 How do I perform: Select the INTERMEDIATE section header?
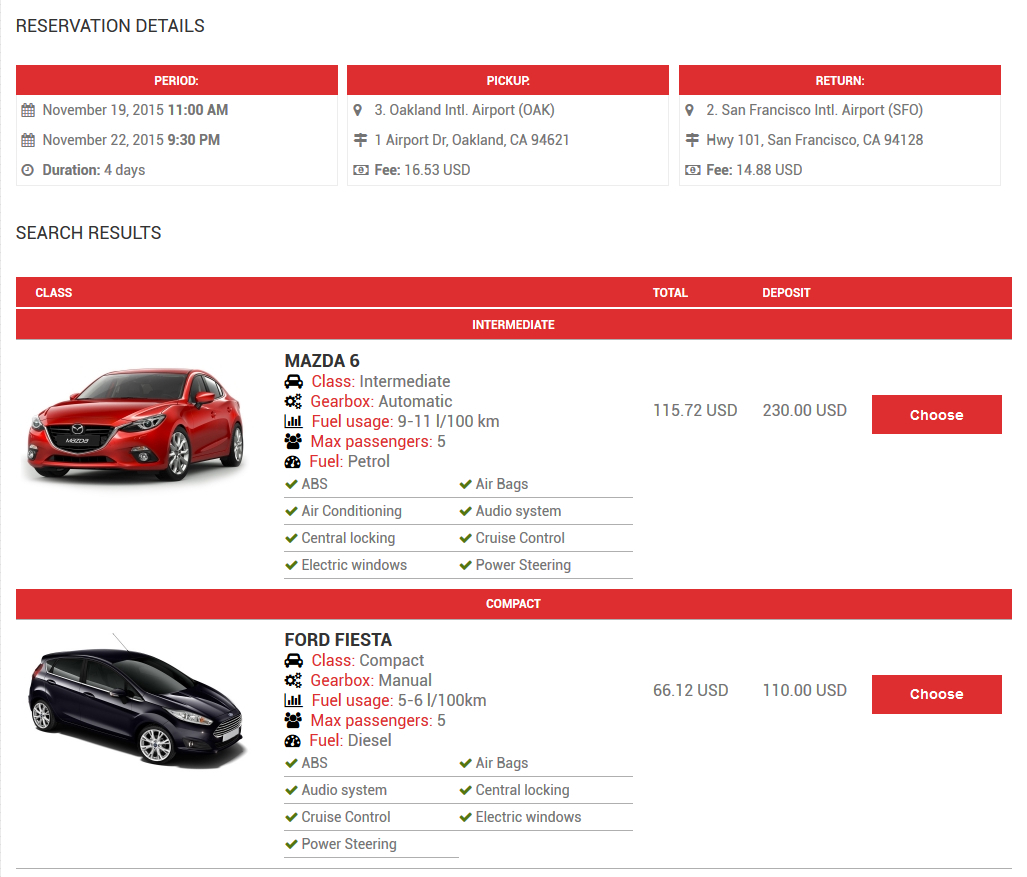coord(513,324)
